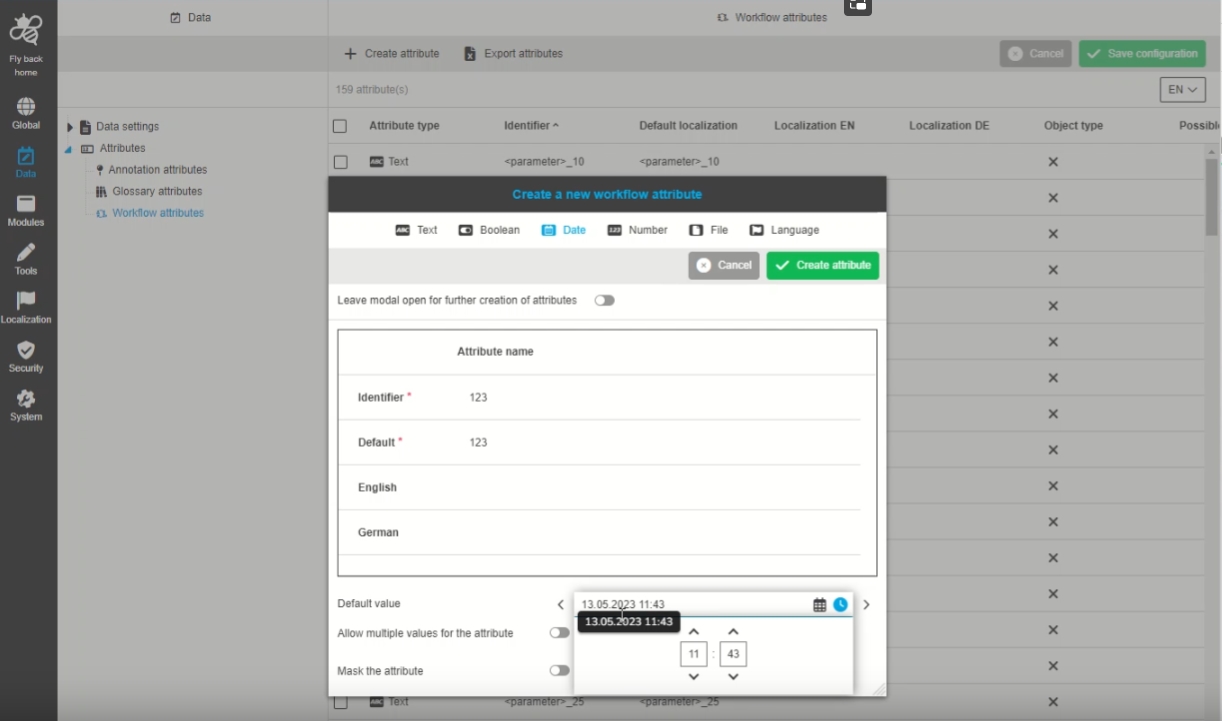Open the Data section in sidebar

click(x=26, y=162)
